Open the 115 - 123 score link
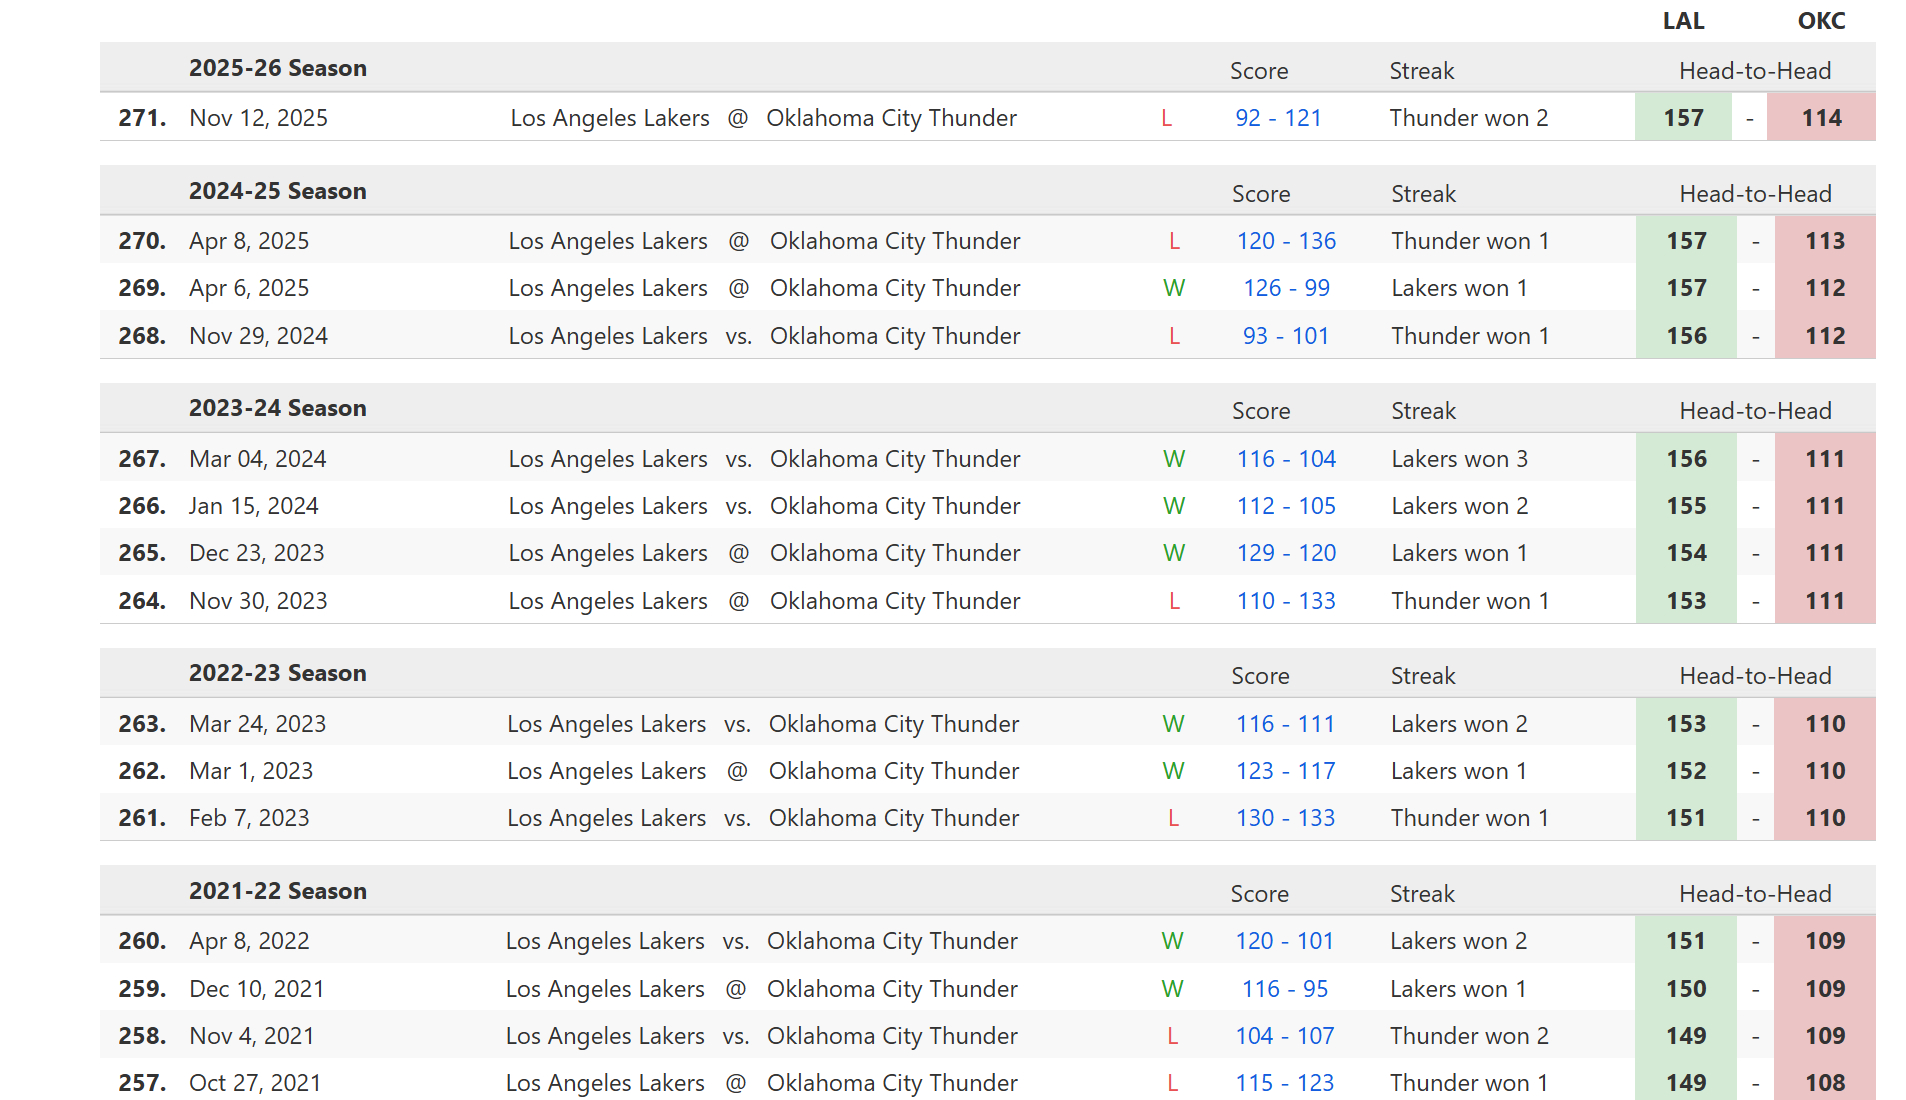Screen dimensions: 1906x1100 point(1284,1083)
